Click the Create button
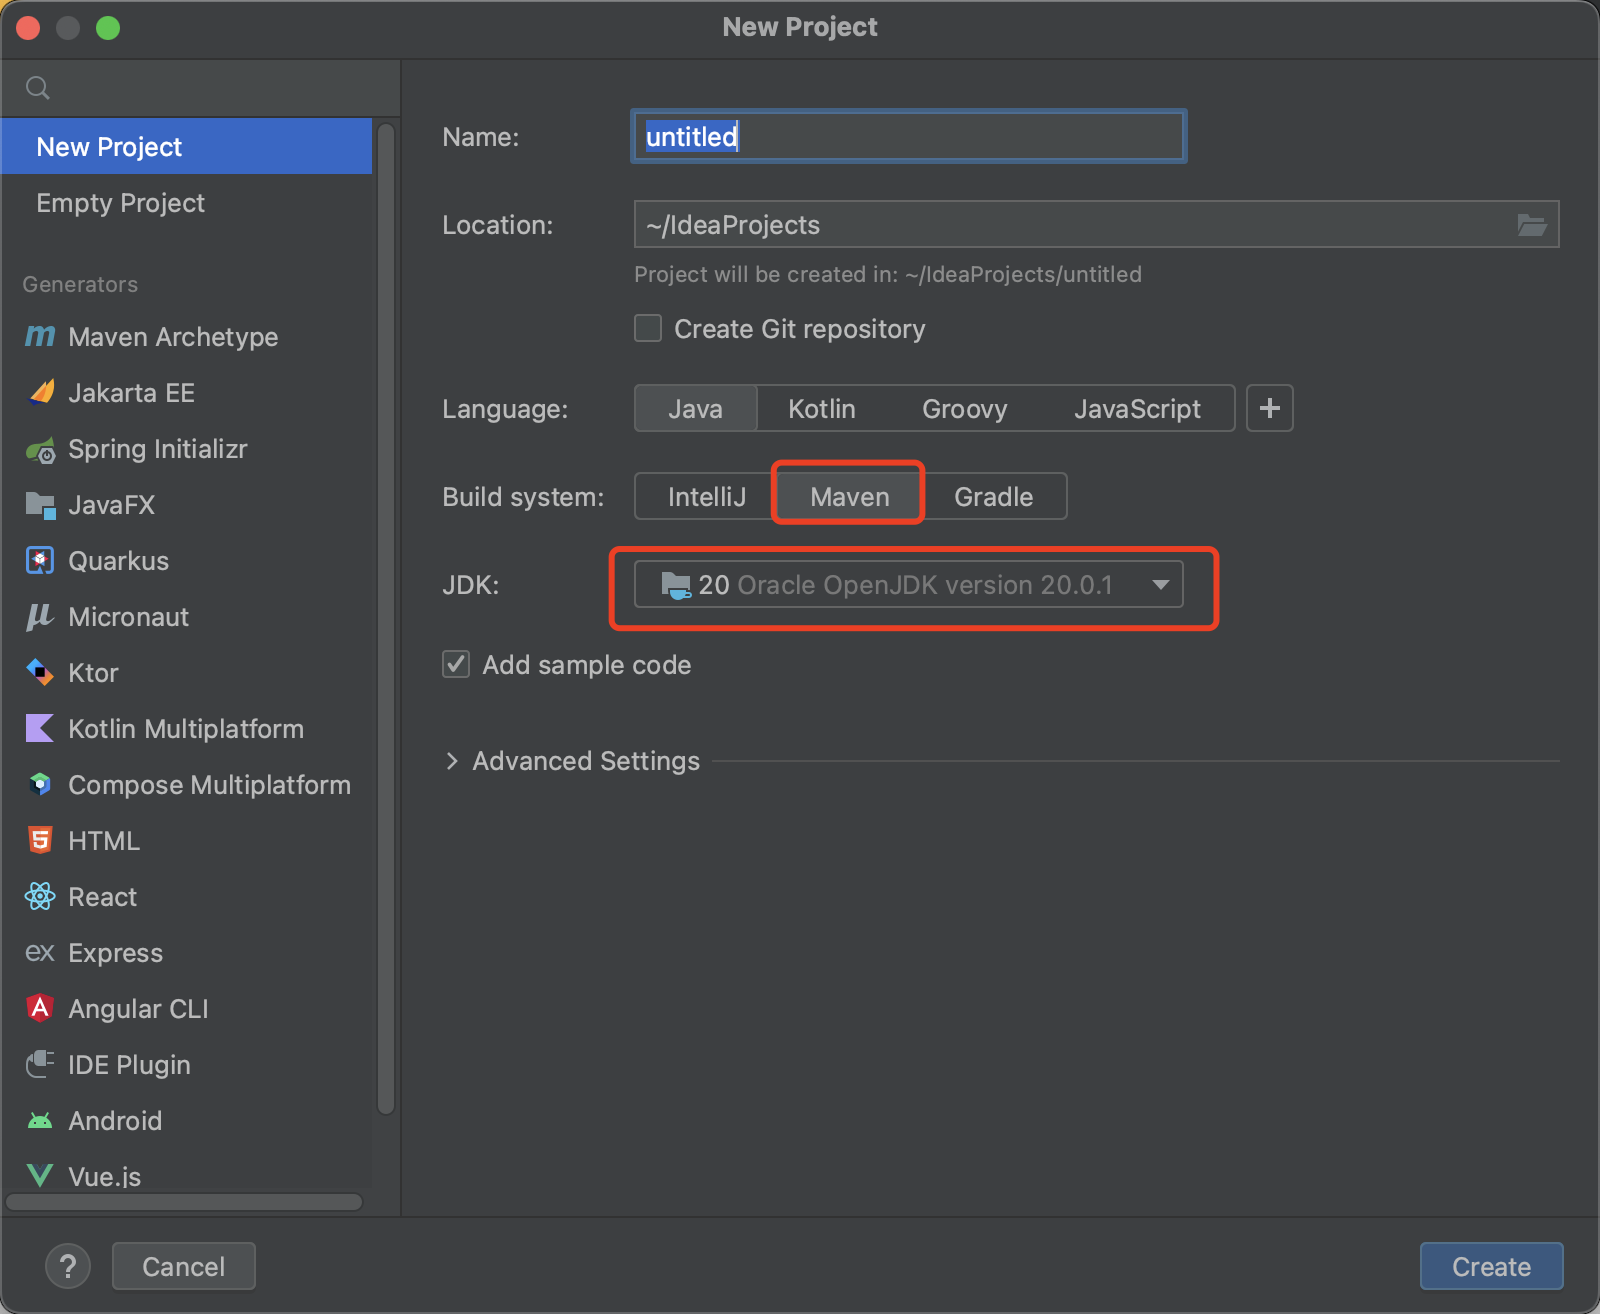This screenshot has width=1600, height=1314. (1491, 1267)
